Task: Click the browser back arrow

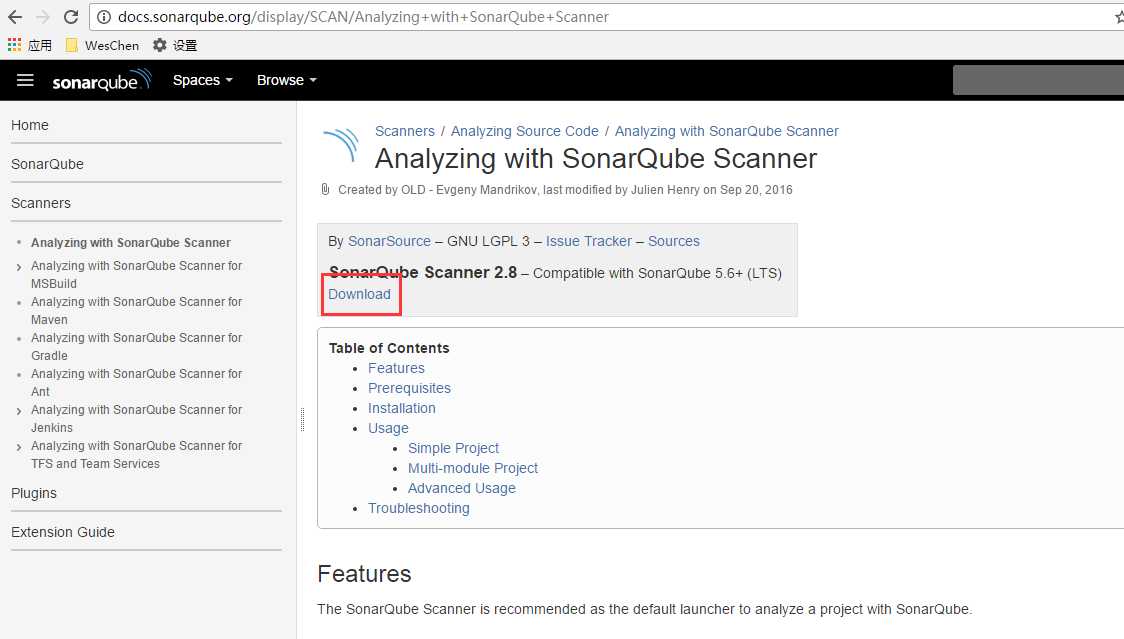Action: pyautogui.click(x=14, y=16)
